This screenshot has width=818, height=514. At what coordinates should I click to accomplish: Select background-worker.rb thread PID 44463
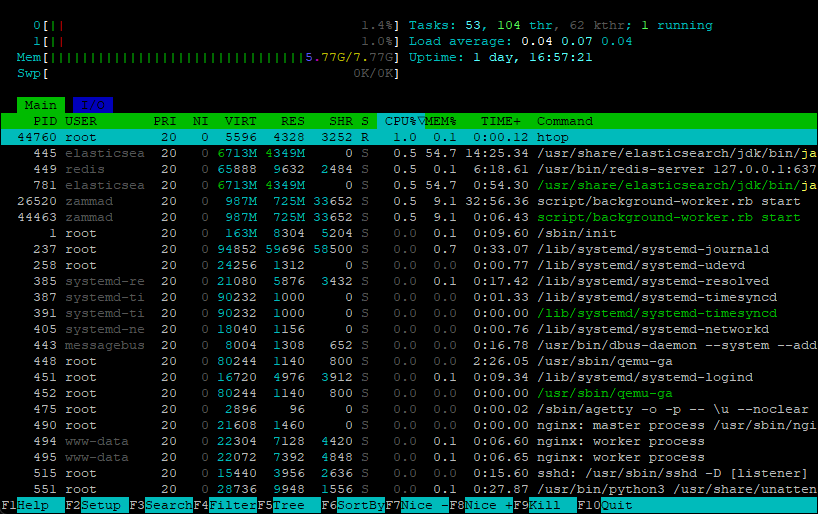(409, 217)
